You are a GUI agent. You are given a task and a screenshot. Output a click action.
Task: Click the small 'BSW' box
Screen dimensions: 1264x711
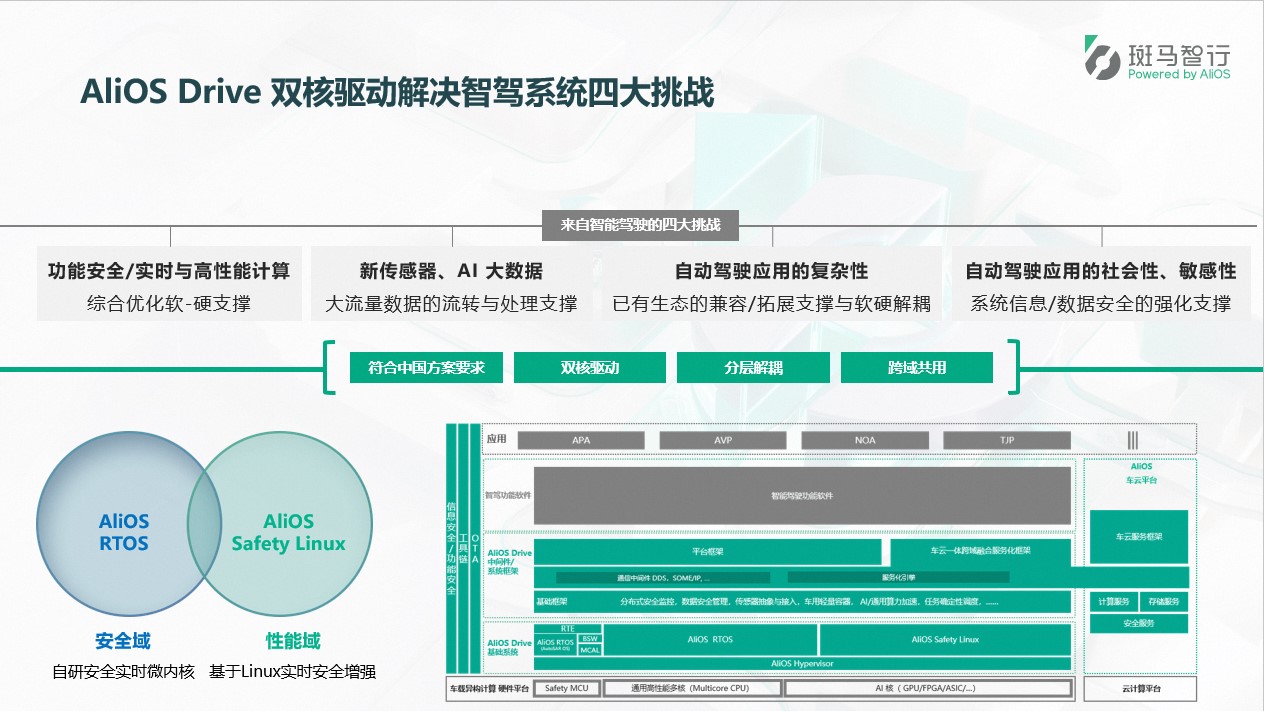590,639
